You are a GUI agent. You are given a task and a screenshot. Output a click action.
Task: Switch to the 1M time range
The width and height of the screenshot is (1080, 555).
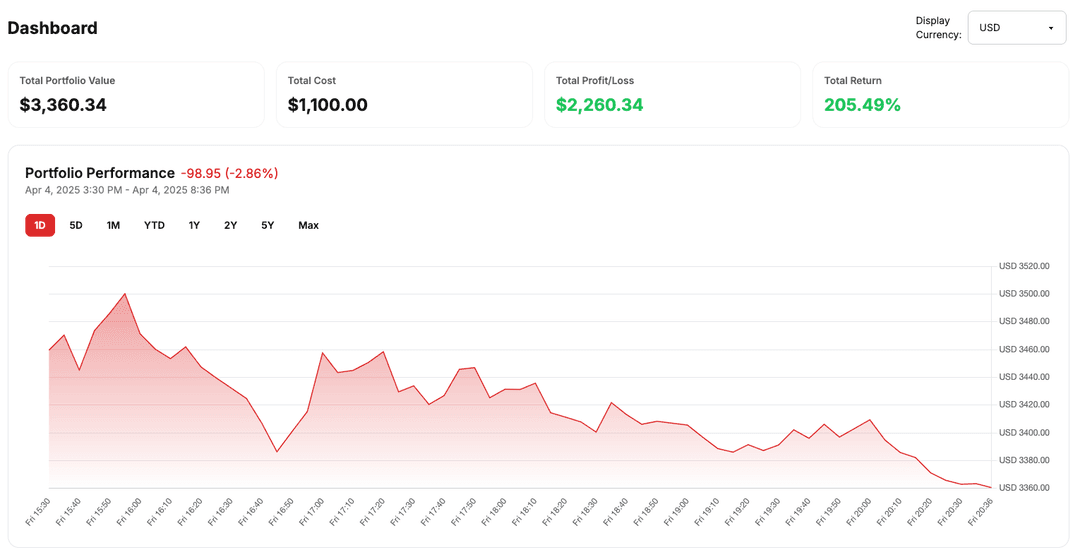click(x=113, y=225)
